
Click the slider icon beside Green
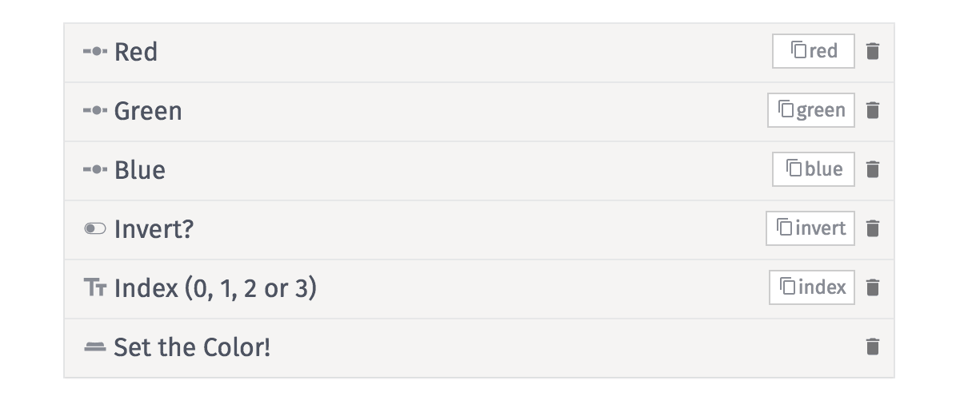(x=95, y=110)
